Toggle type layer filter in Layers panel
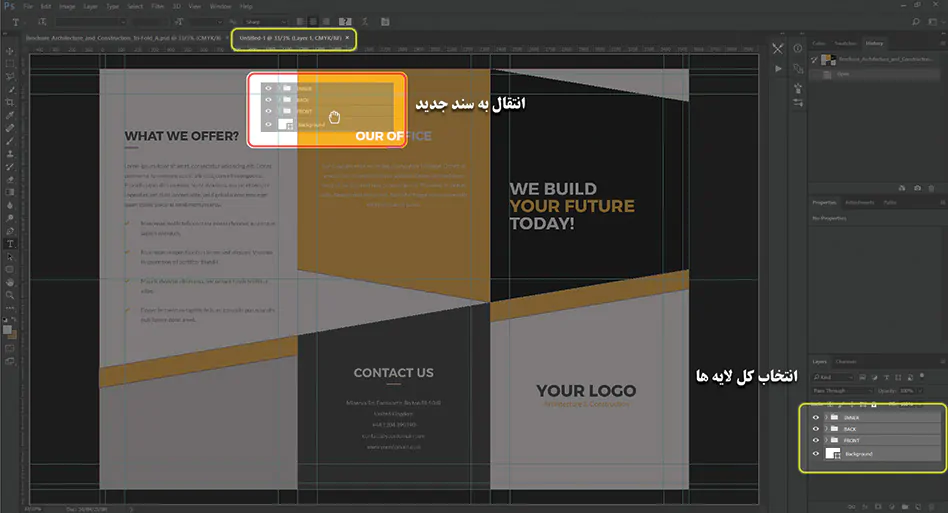 point(886,377)
